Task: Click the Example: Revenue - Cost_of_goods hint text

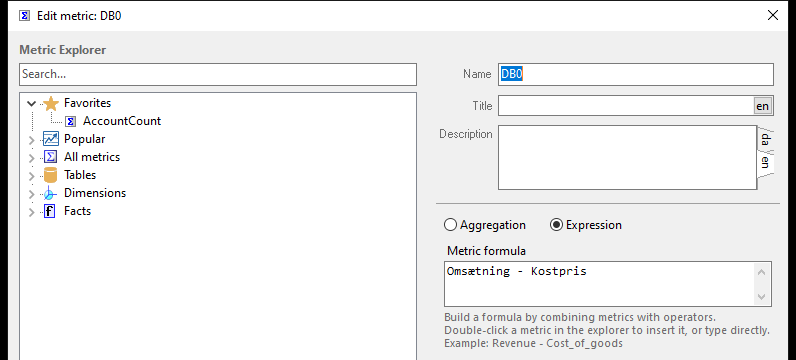Action: pos(534,344)
